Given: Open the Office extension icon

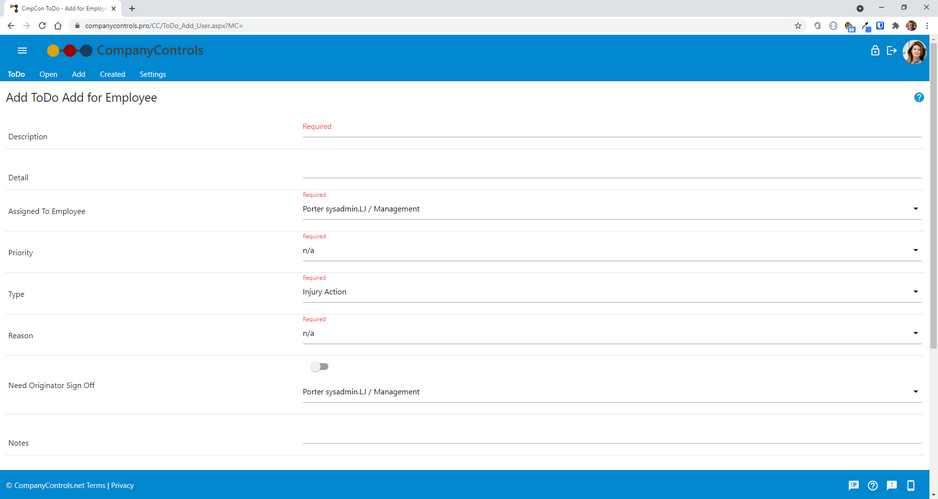Looking at the screenshot, I should [818, 26].
